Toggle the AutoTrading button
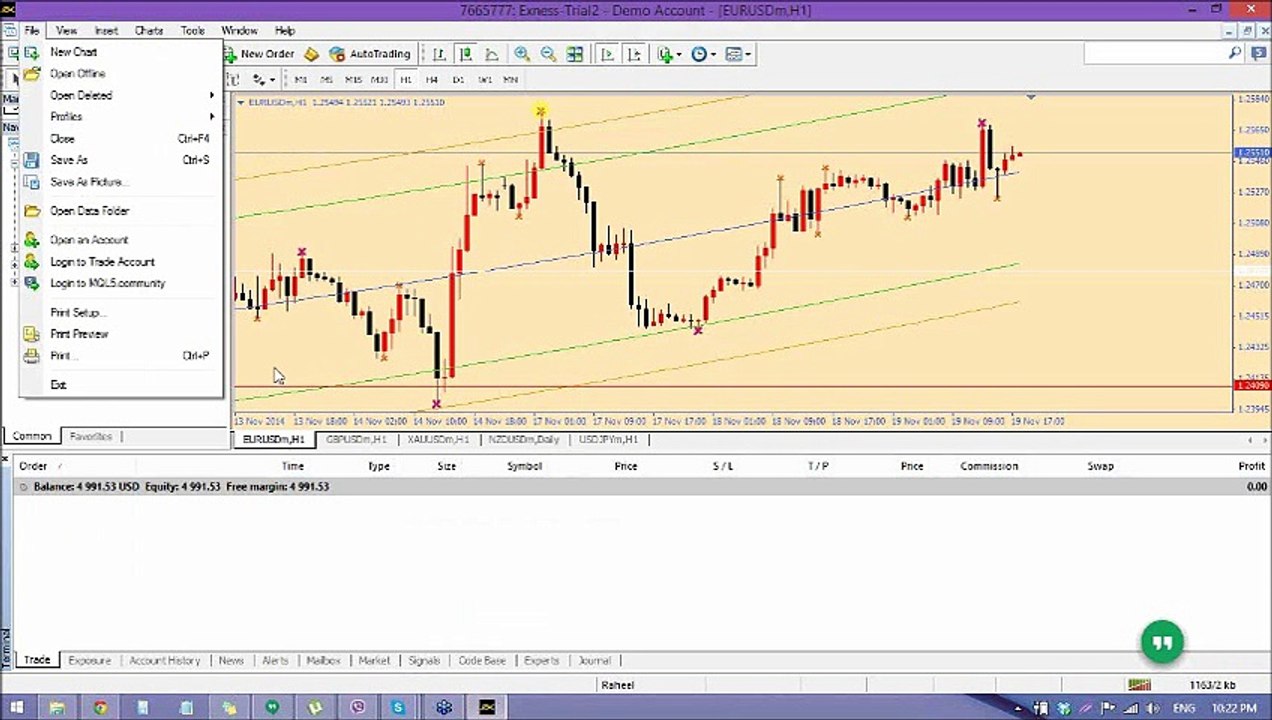The width and height of the screenshot is (1272, 720). [x=370, y=54]
